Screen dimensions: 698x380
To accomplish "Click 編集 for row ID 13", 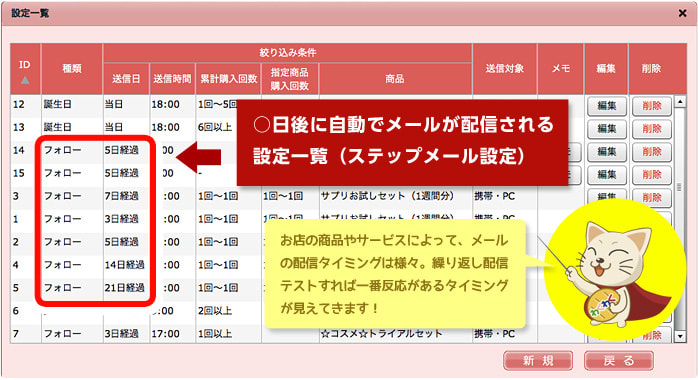I will (607, 129).
